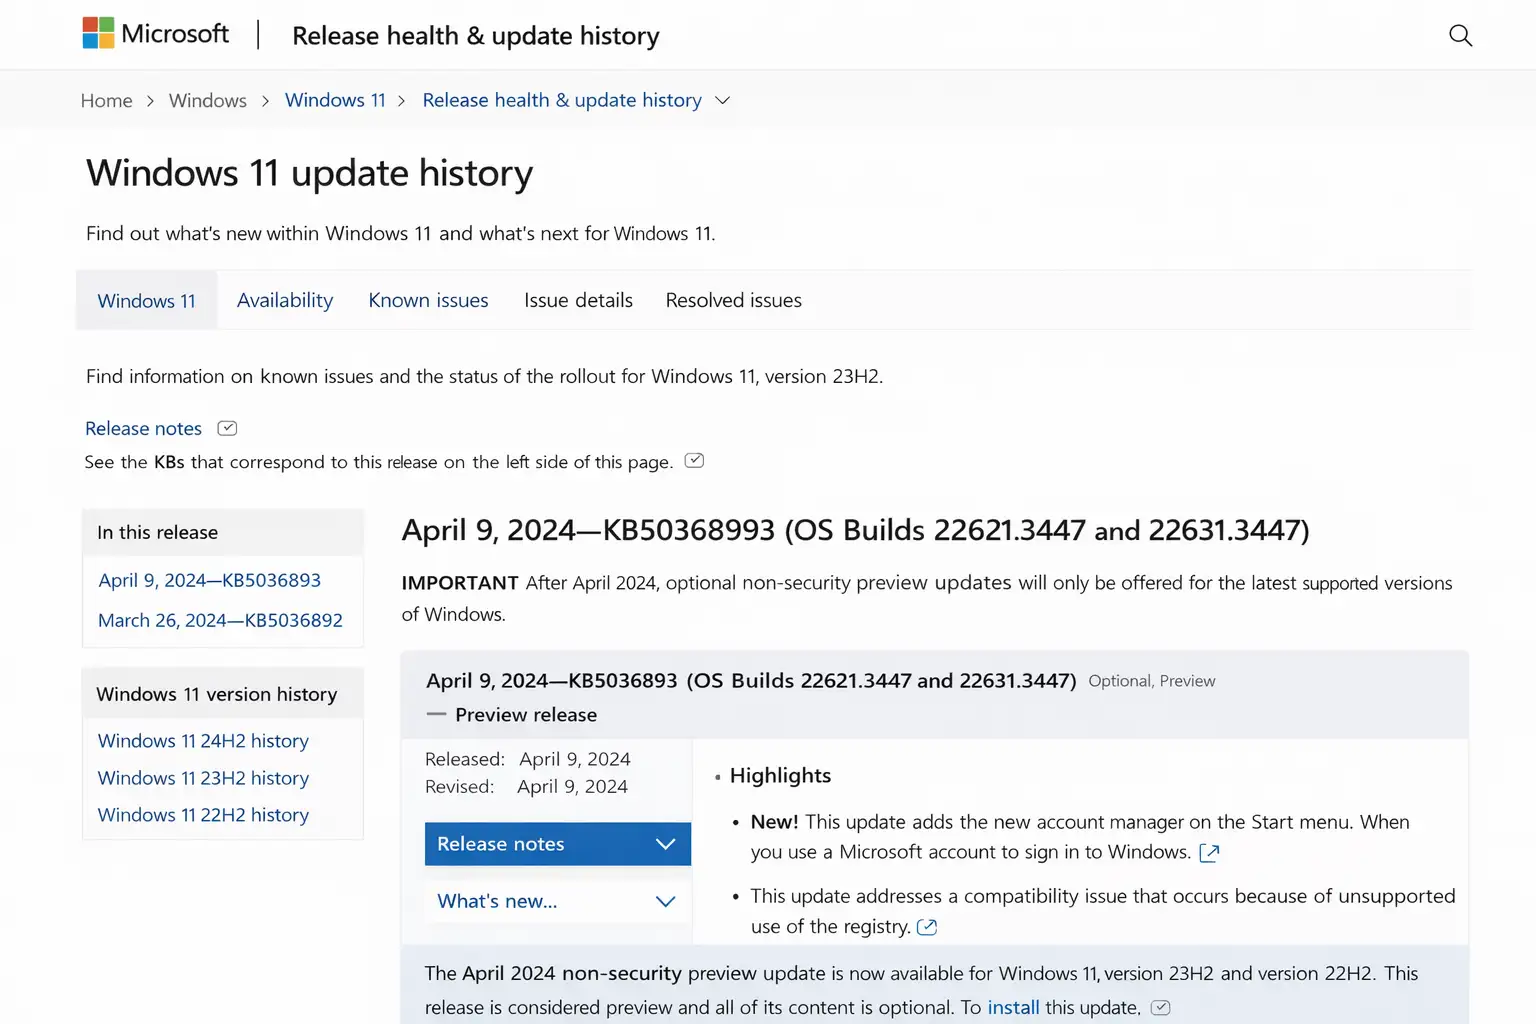Screen dimensions: 1536x1024
Task: Expand the What's new section
Action: pos(556,901)
